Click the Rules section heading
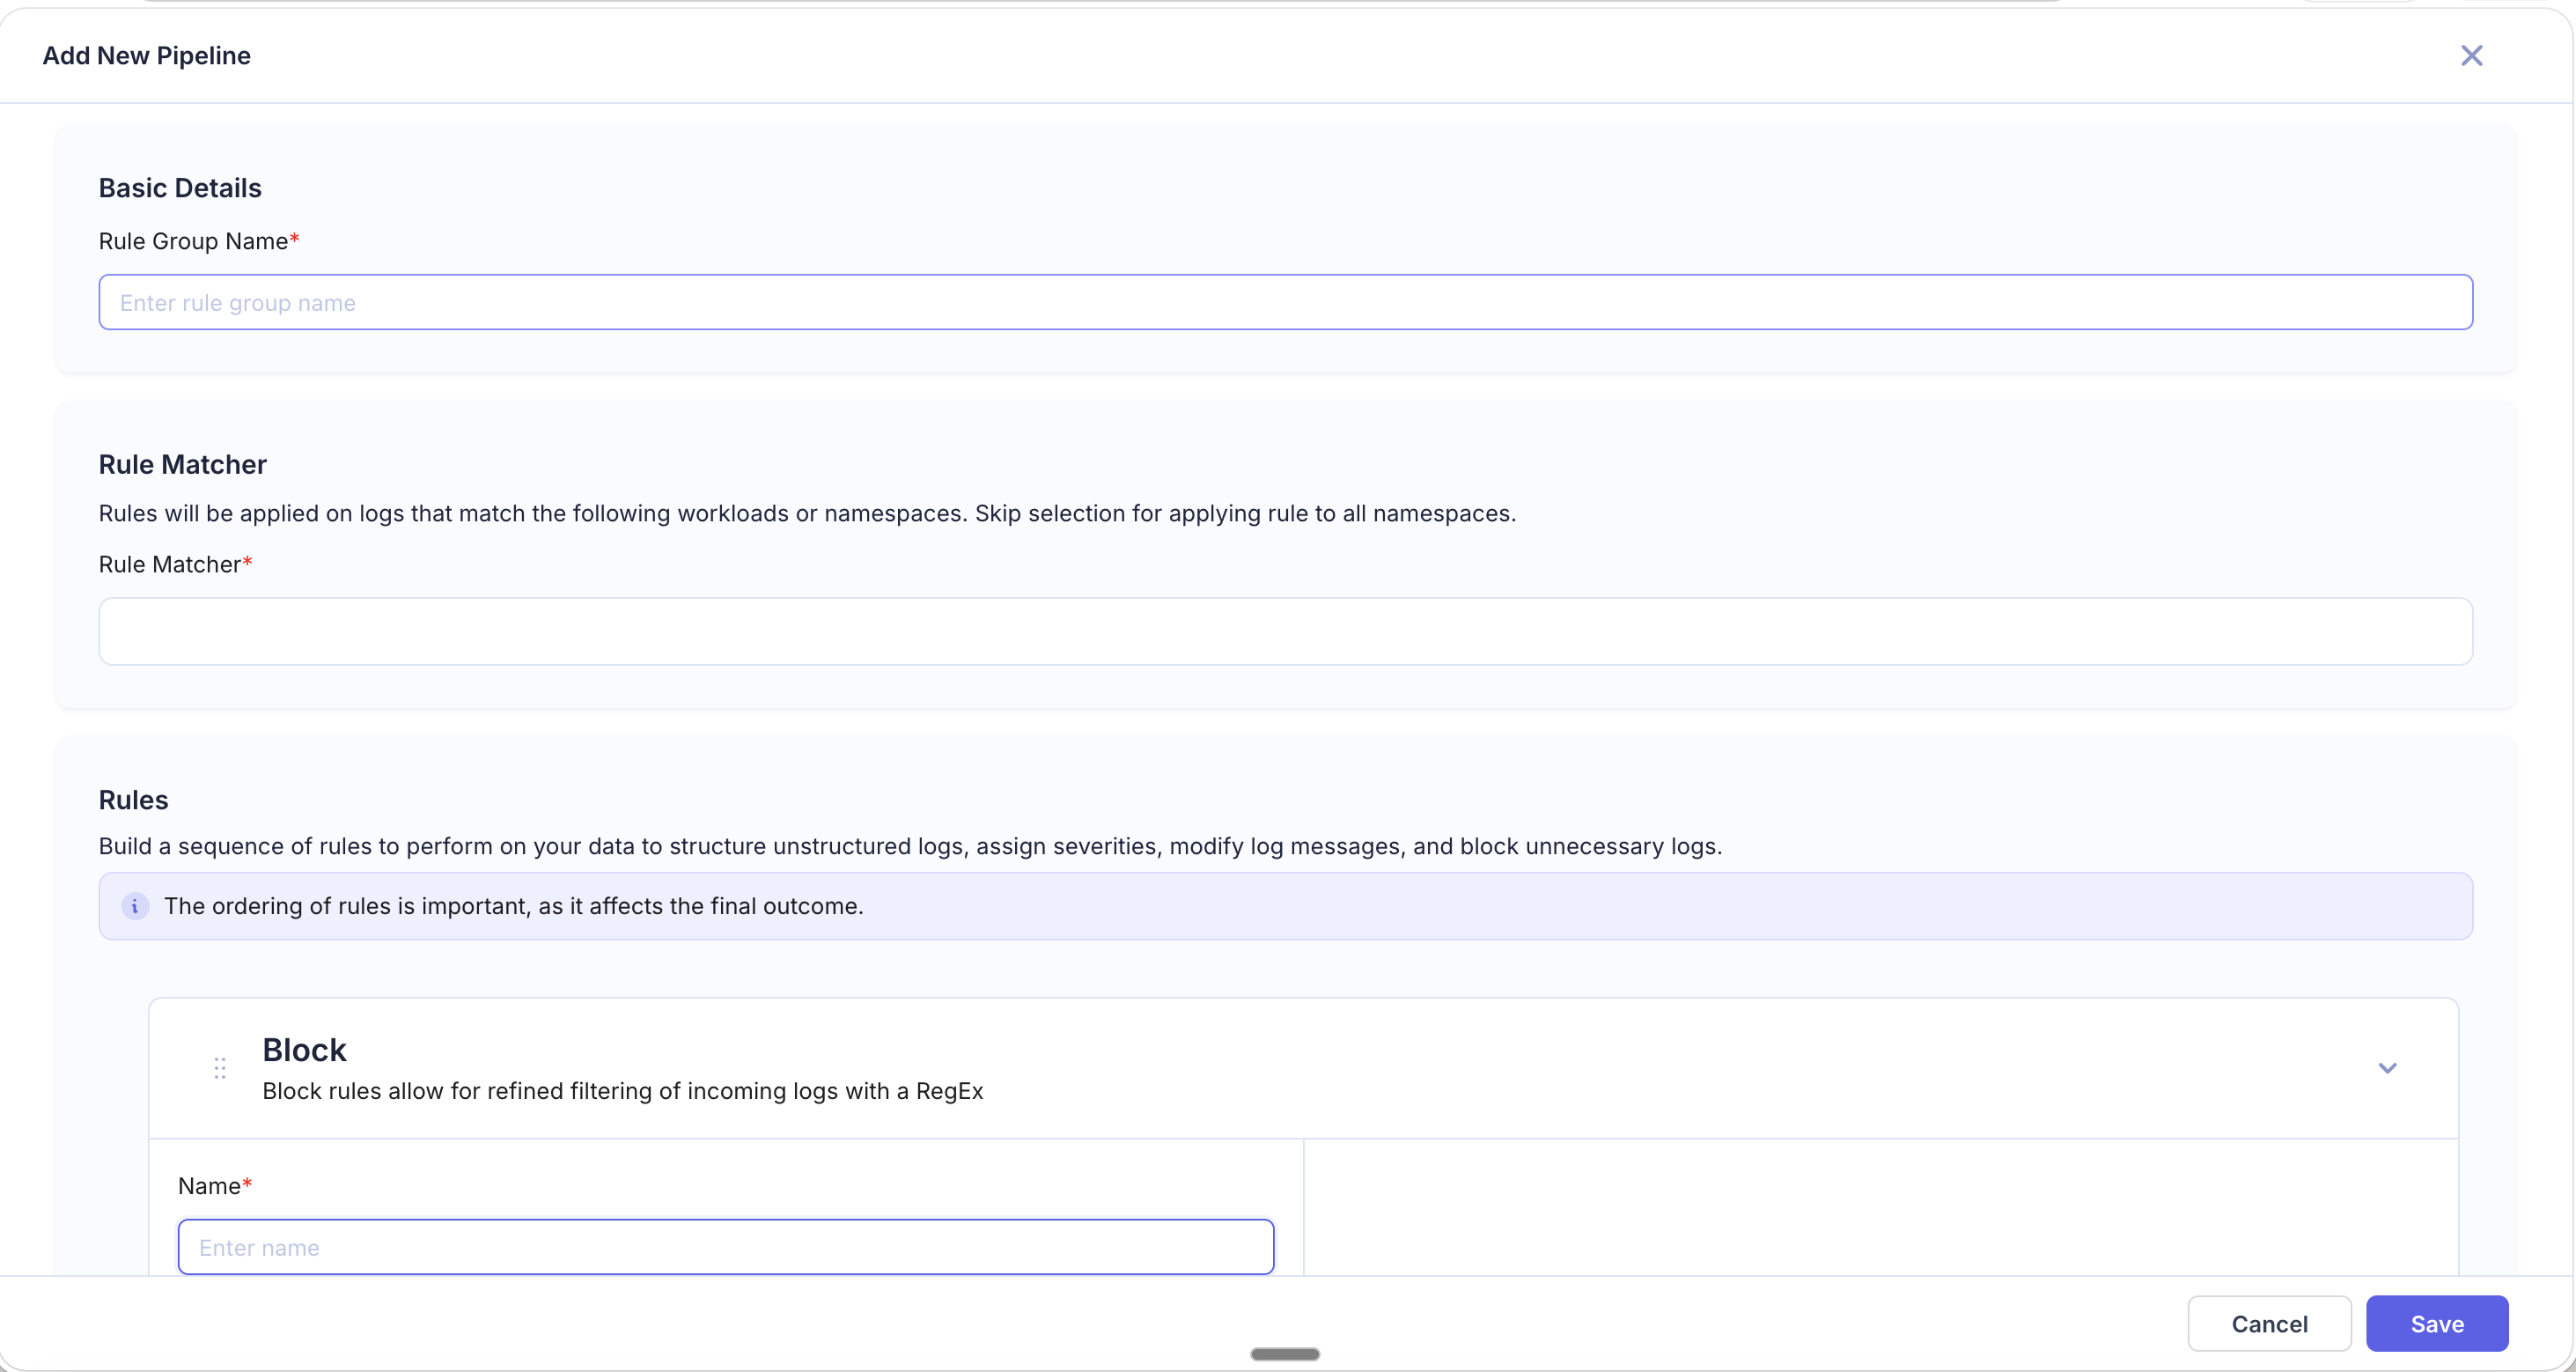Viewport: 2576px width, 1372px height. [x=133, y=800]
